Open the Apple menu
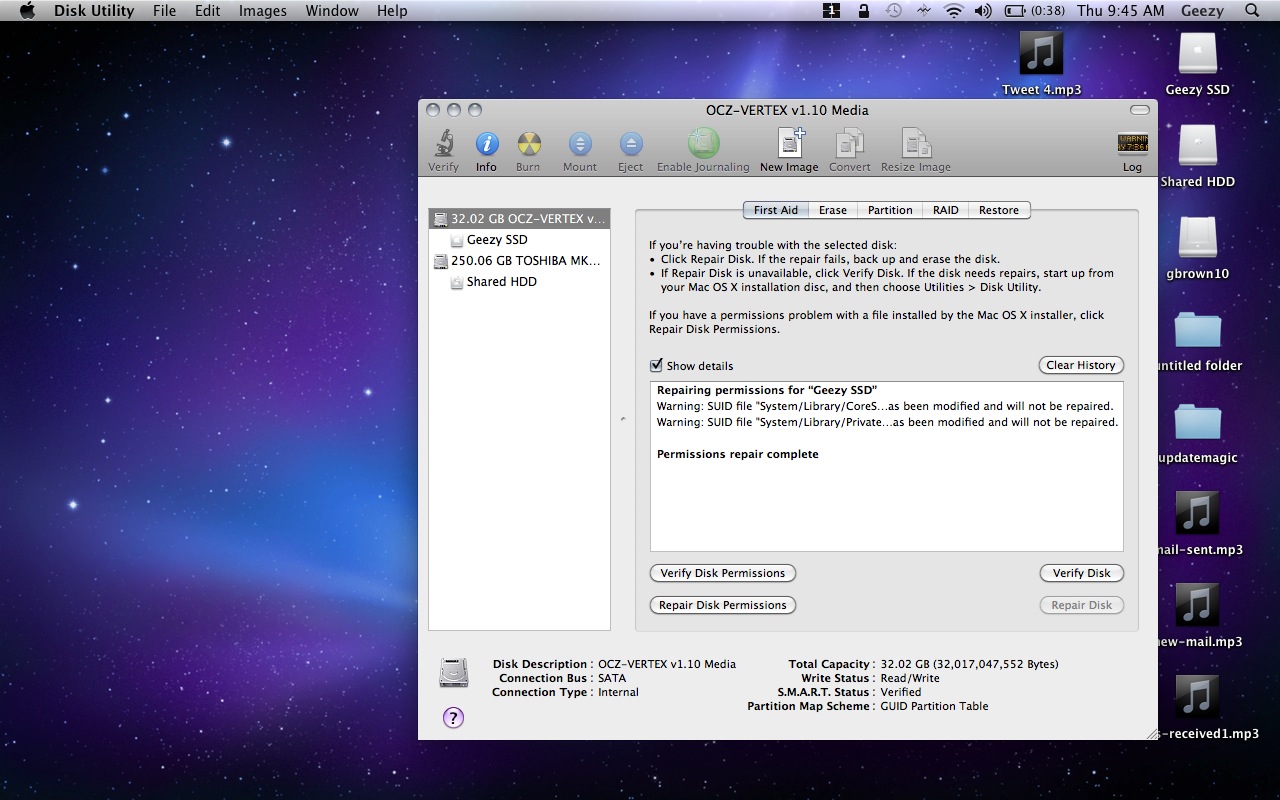The width and height of the screenshot is (1280, 800). pos(27,11)
